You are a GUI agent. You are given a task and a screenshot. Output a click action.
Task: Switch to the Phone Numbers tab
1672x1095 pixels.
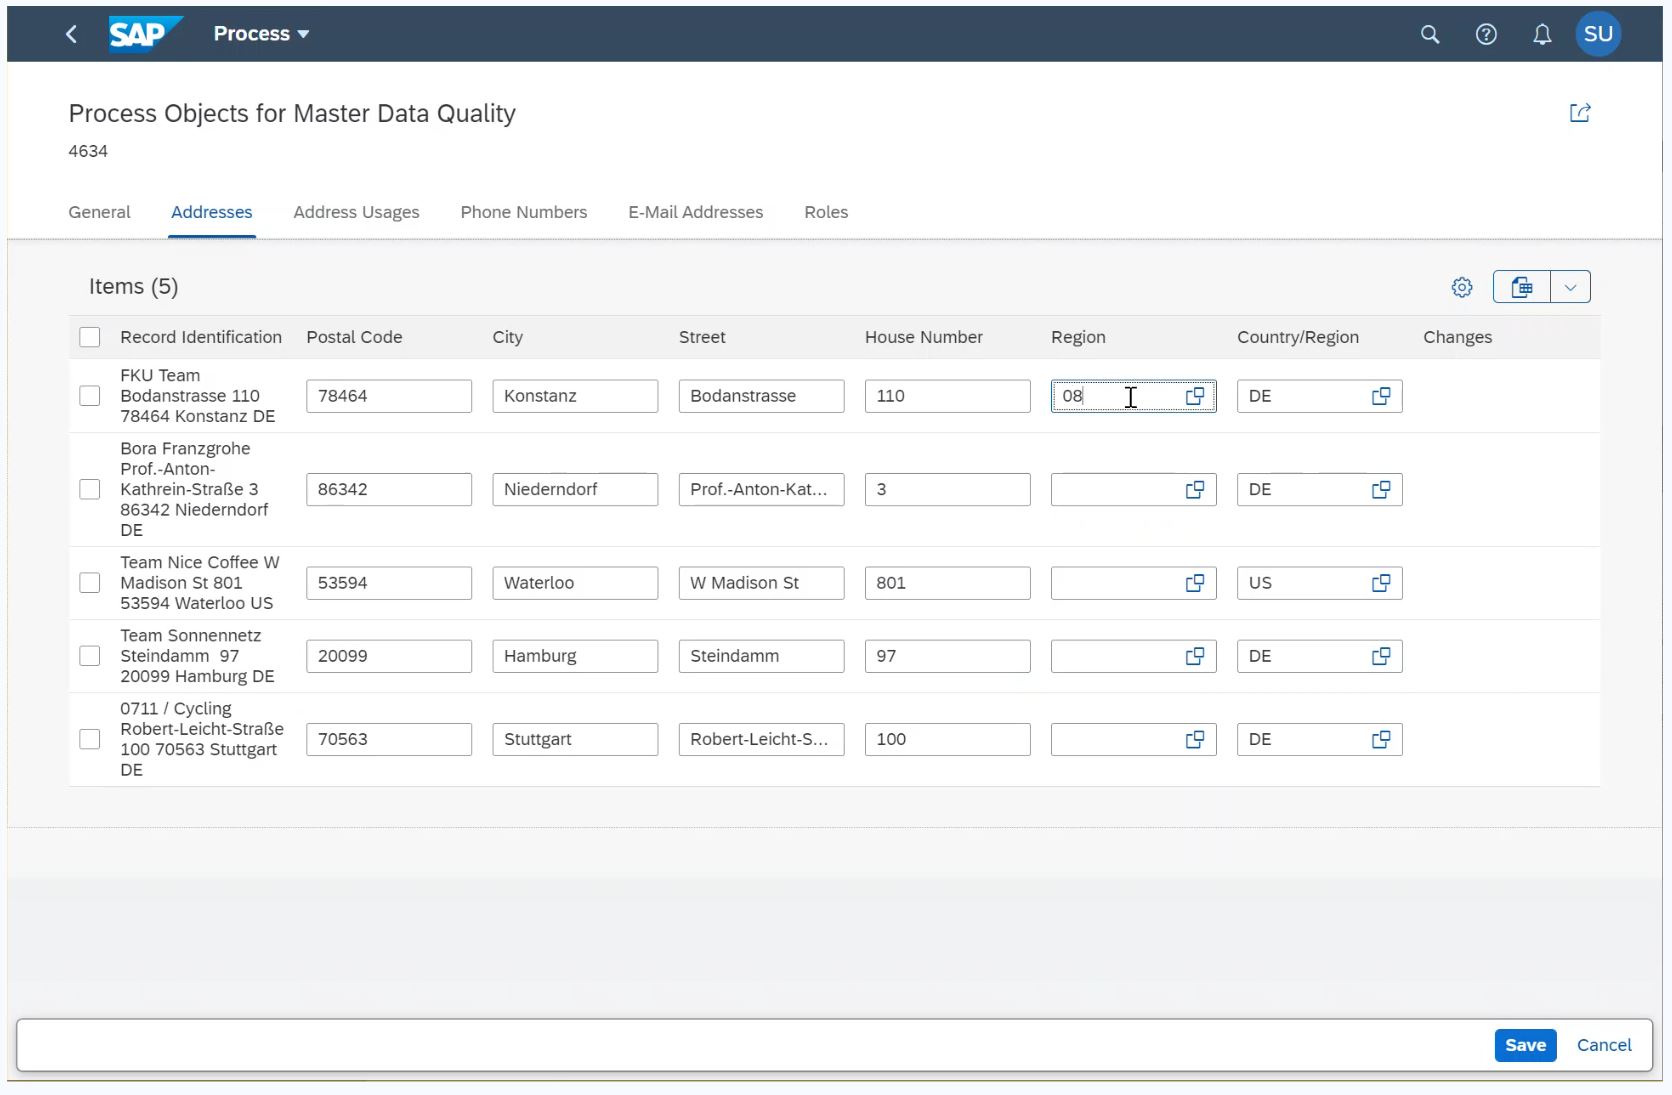point(523,212)
